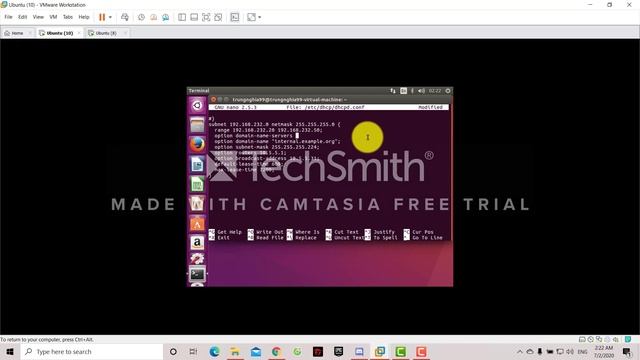Image resolution: width=640 pixels, height=360 pixels.
Task: Open the Help menu
Action: click(x=84, y=17)
